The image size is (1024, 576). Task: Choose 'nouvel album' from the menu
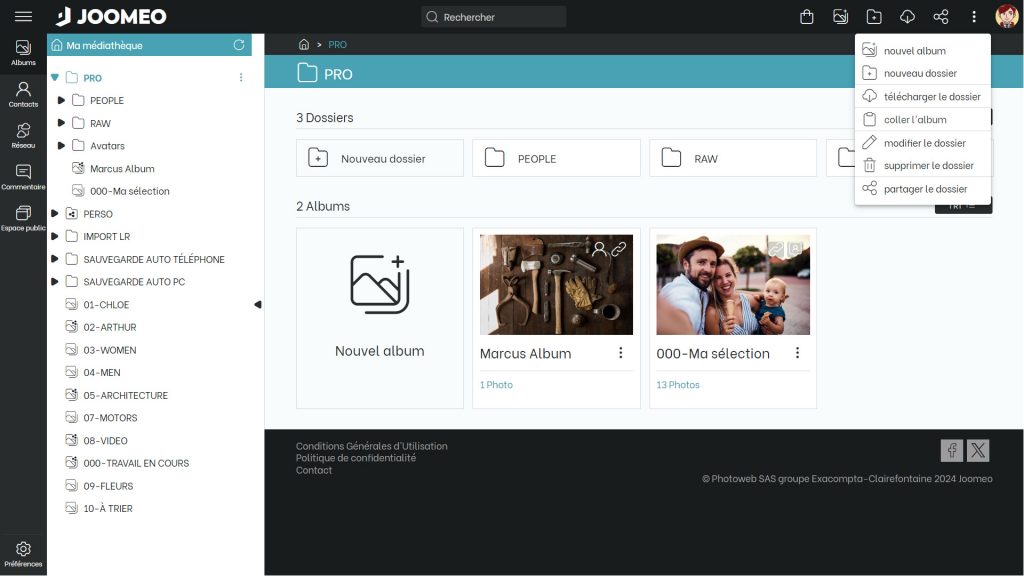pos(914,51)
